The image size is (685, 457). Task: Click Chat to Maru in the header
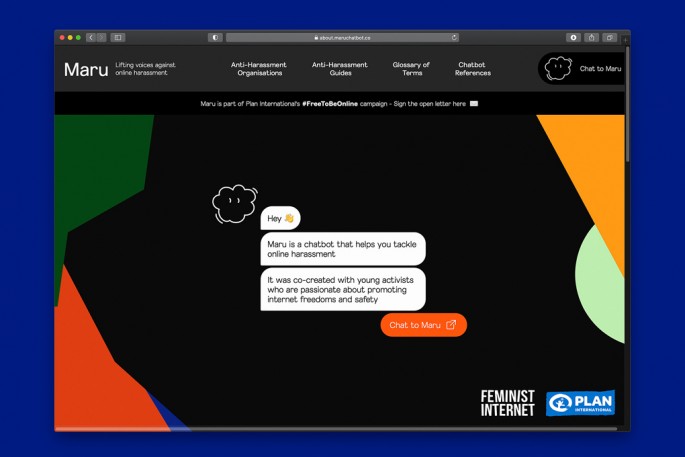[x=583, y=69]
